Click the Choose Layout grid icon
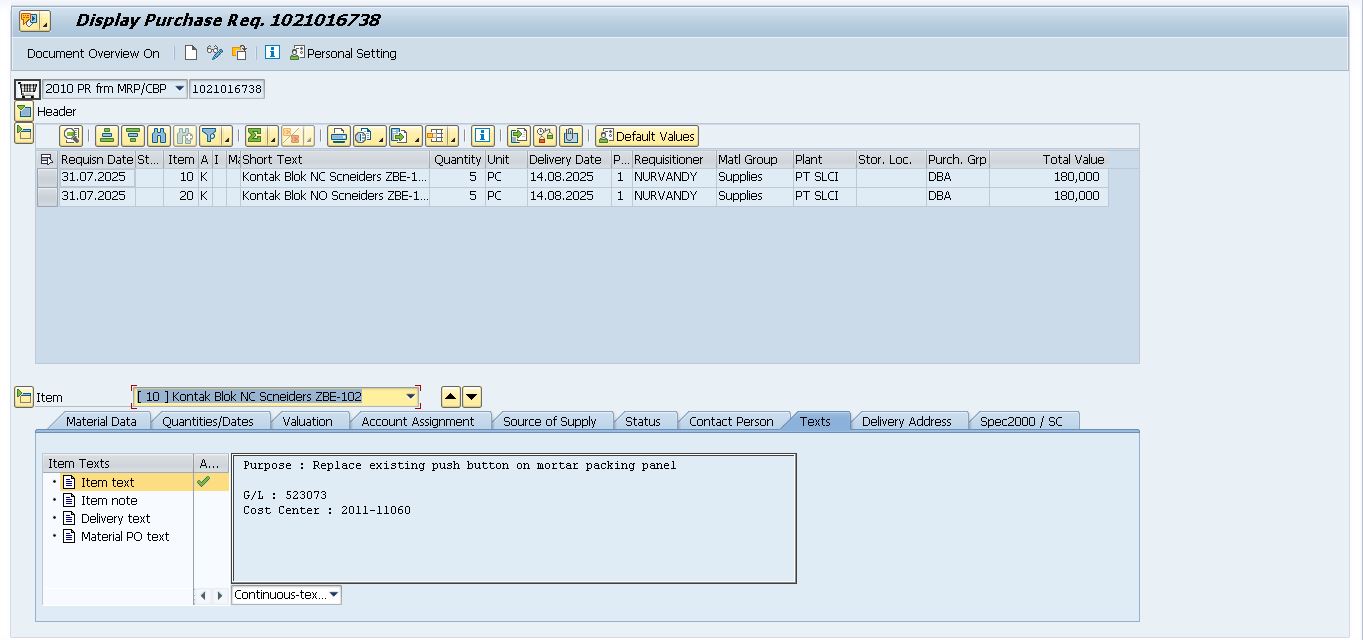1363x640 pixels. click(x=435, y=136)
